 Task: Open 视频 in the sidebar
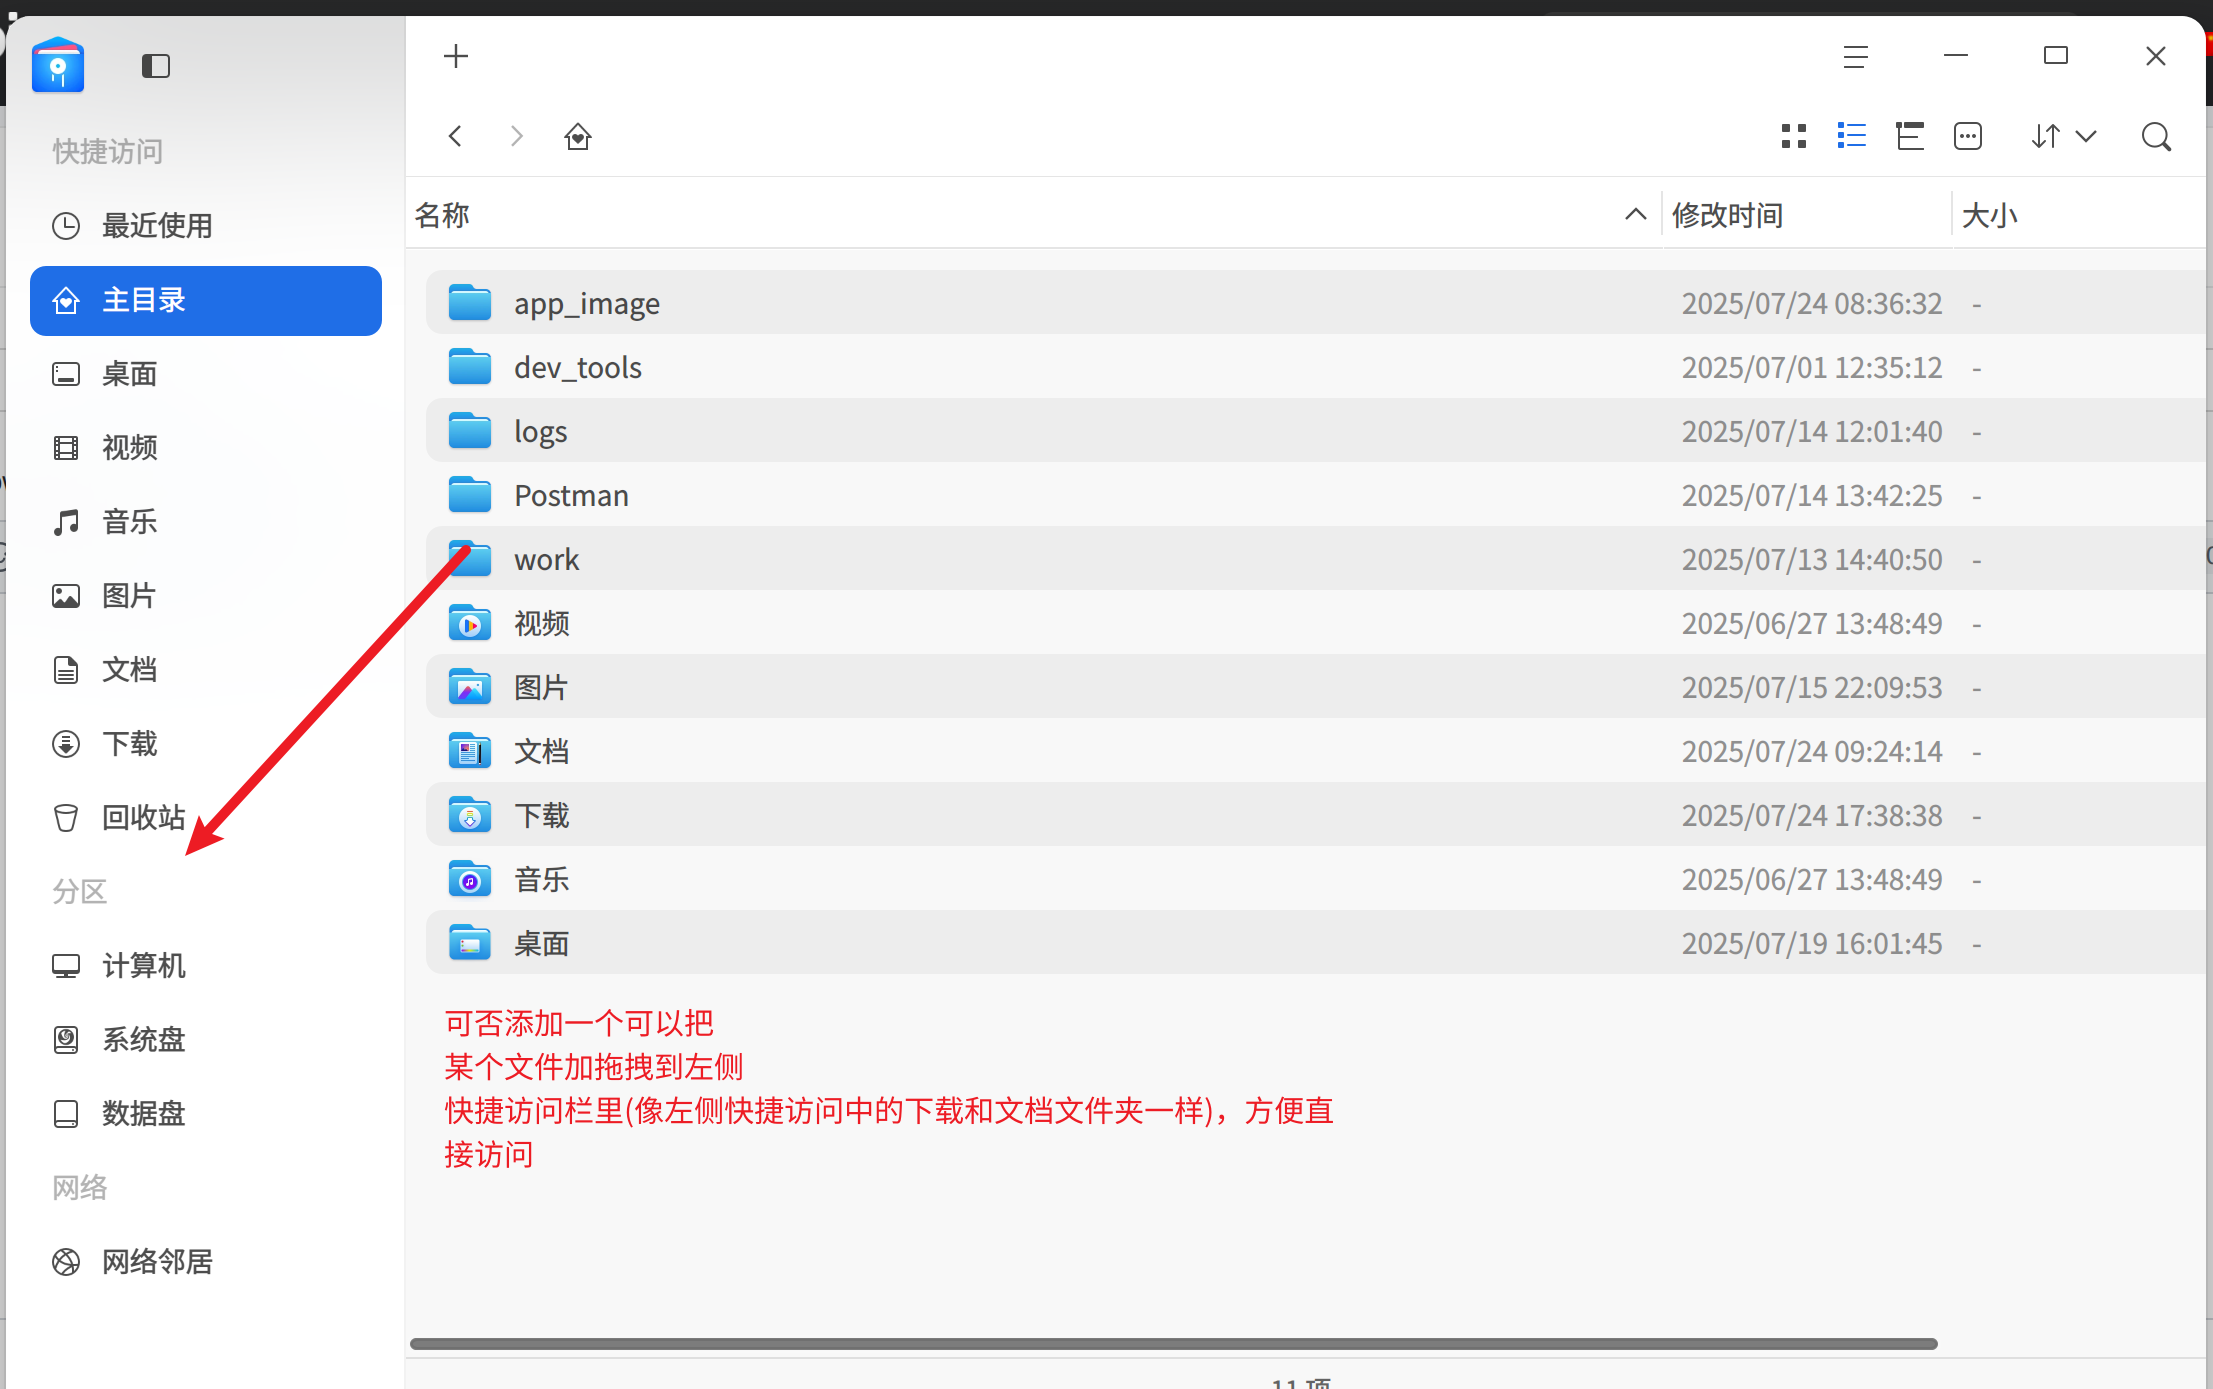206,448
